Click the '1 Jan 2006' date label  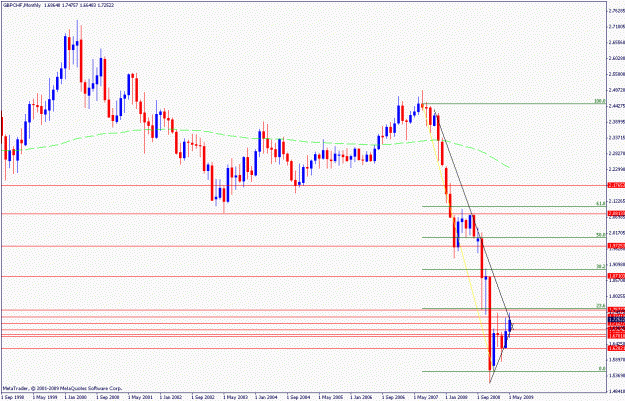[x=361, y=397]
